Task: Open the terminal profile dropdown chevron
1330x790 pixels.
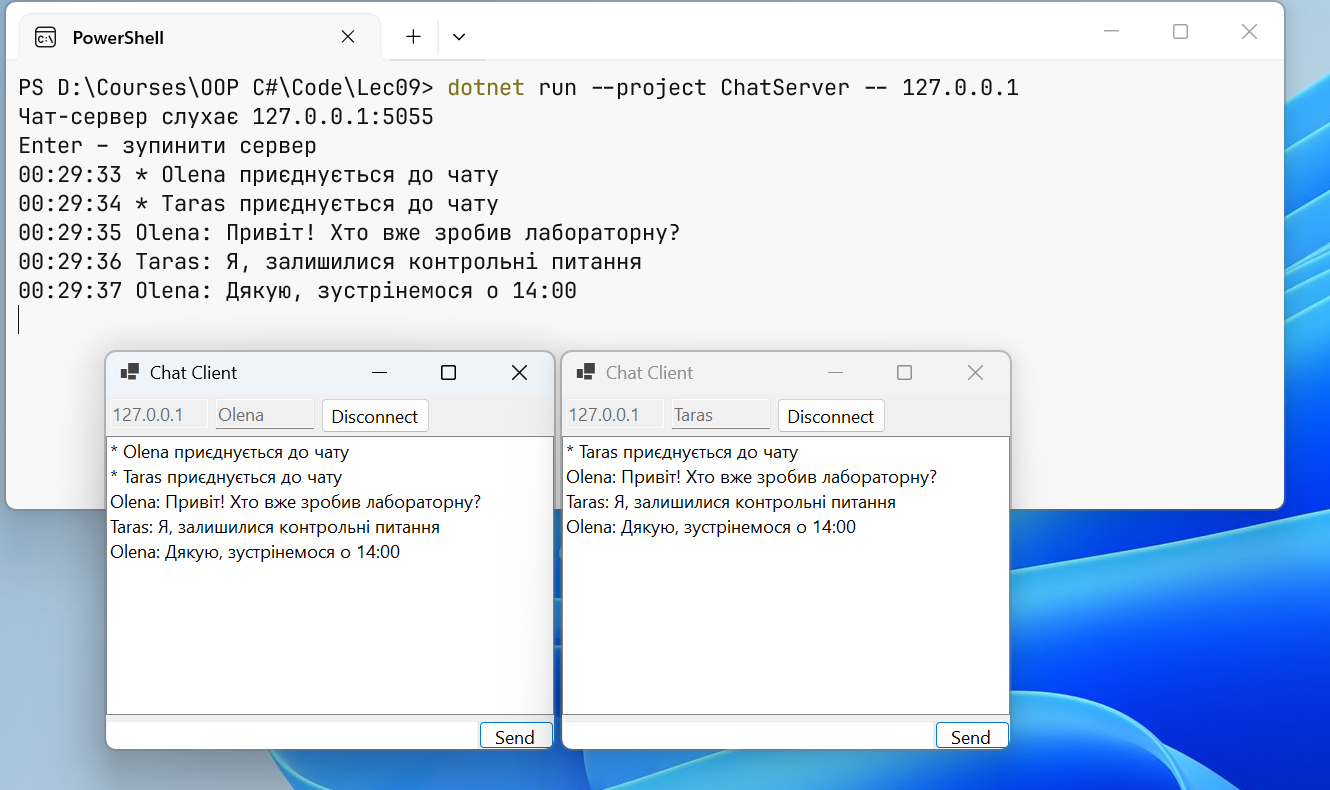Action: coord(459,37)
